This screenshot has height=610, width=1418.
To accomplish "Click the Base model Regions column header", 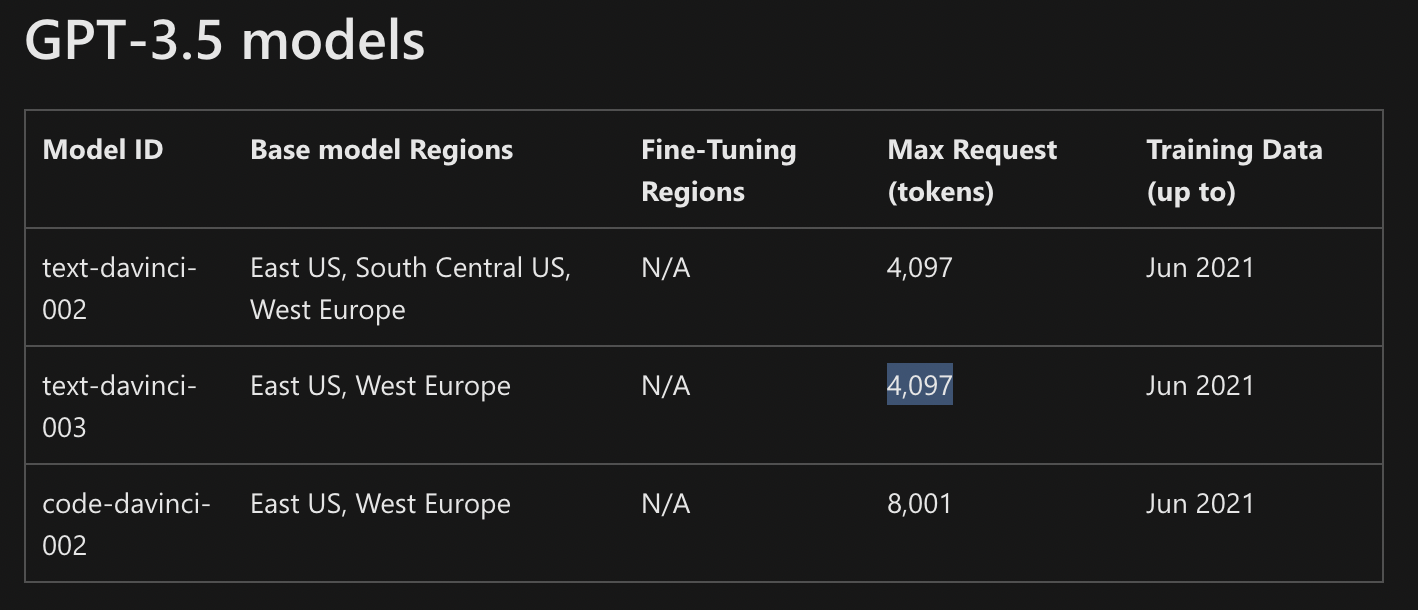I will tap(381, 150).
